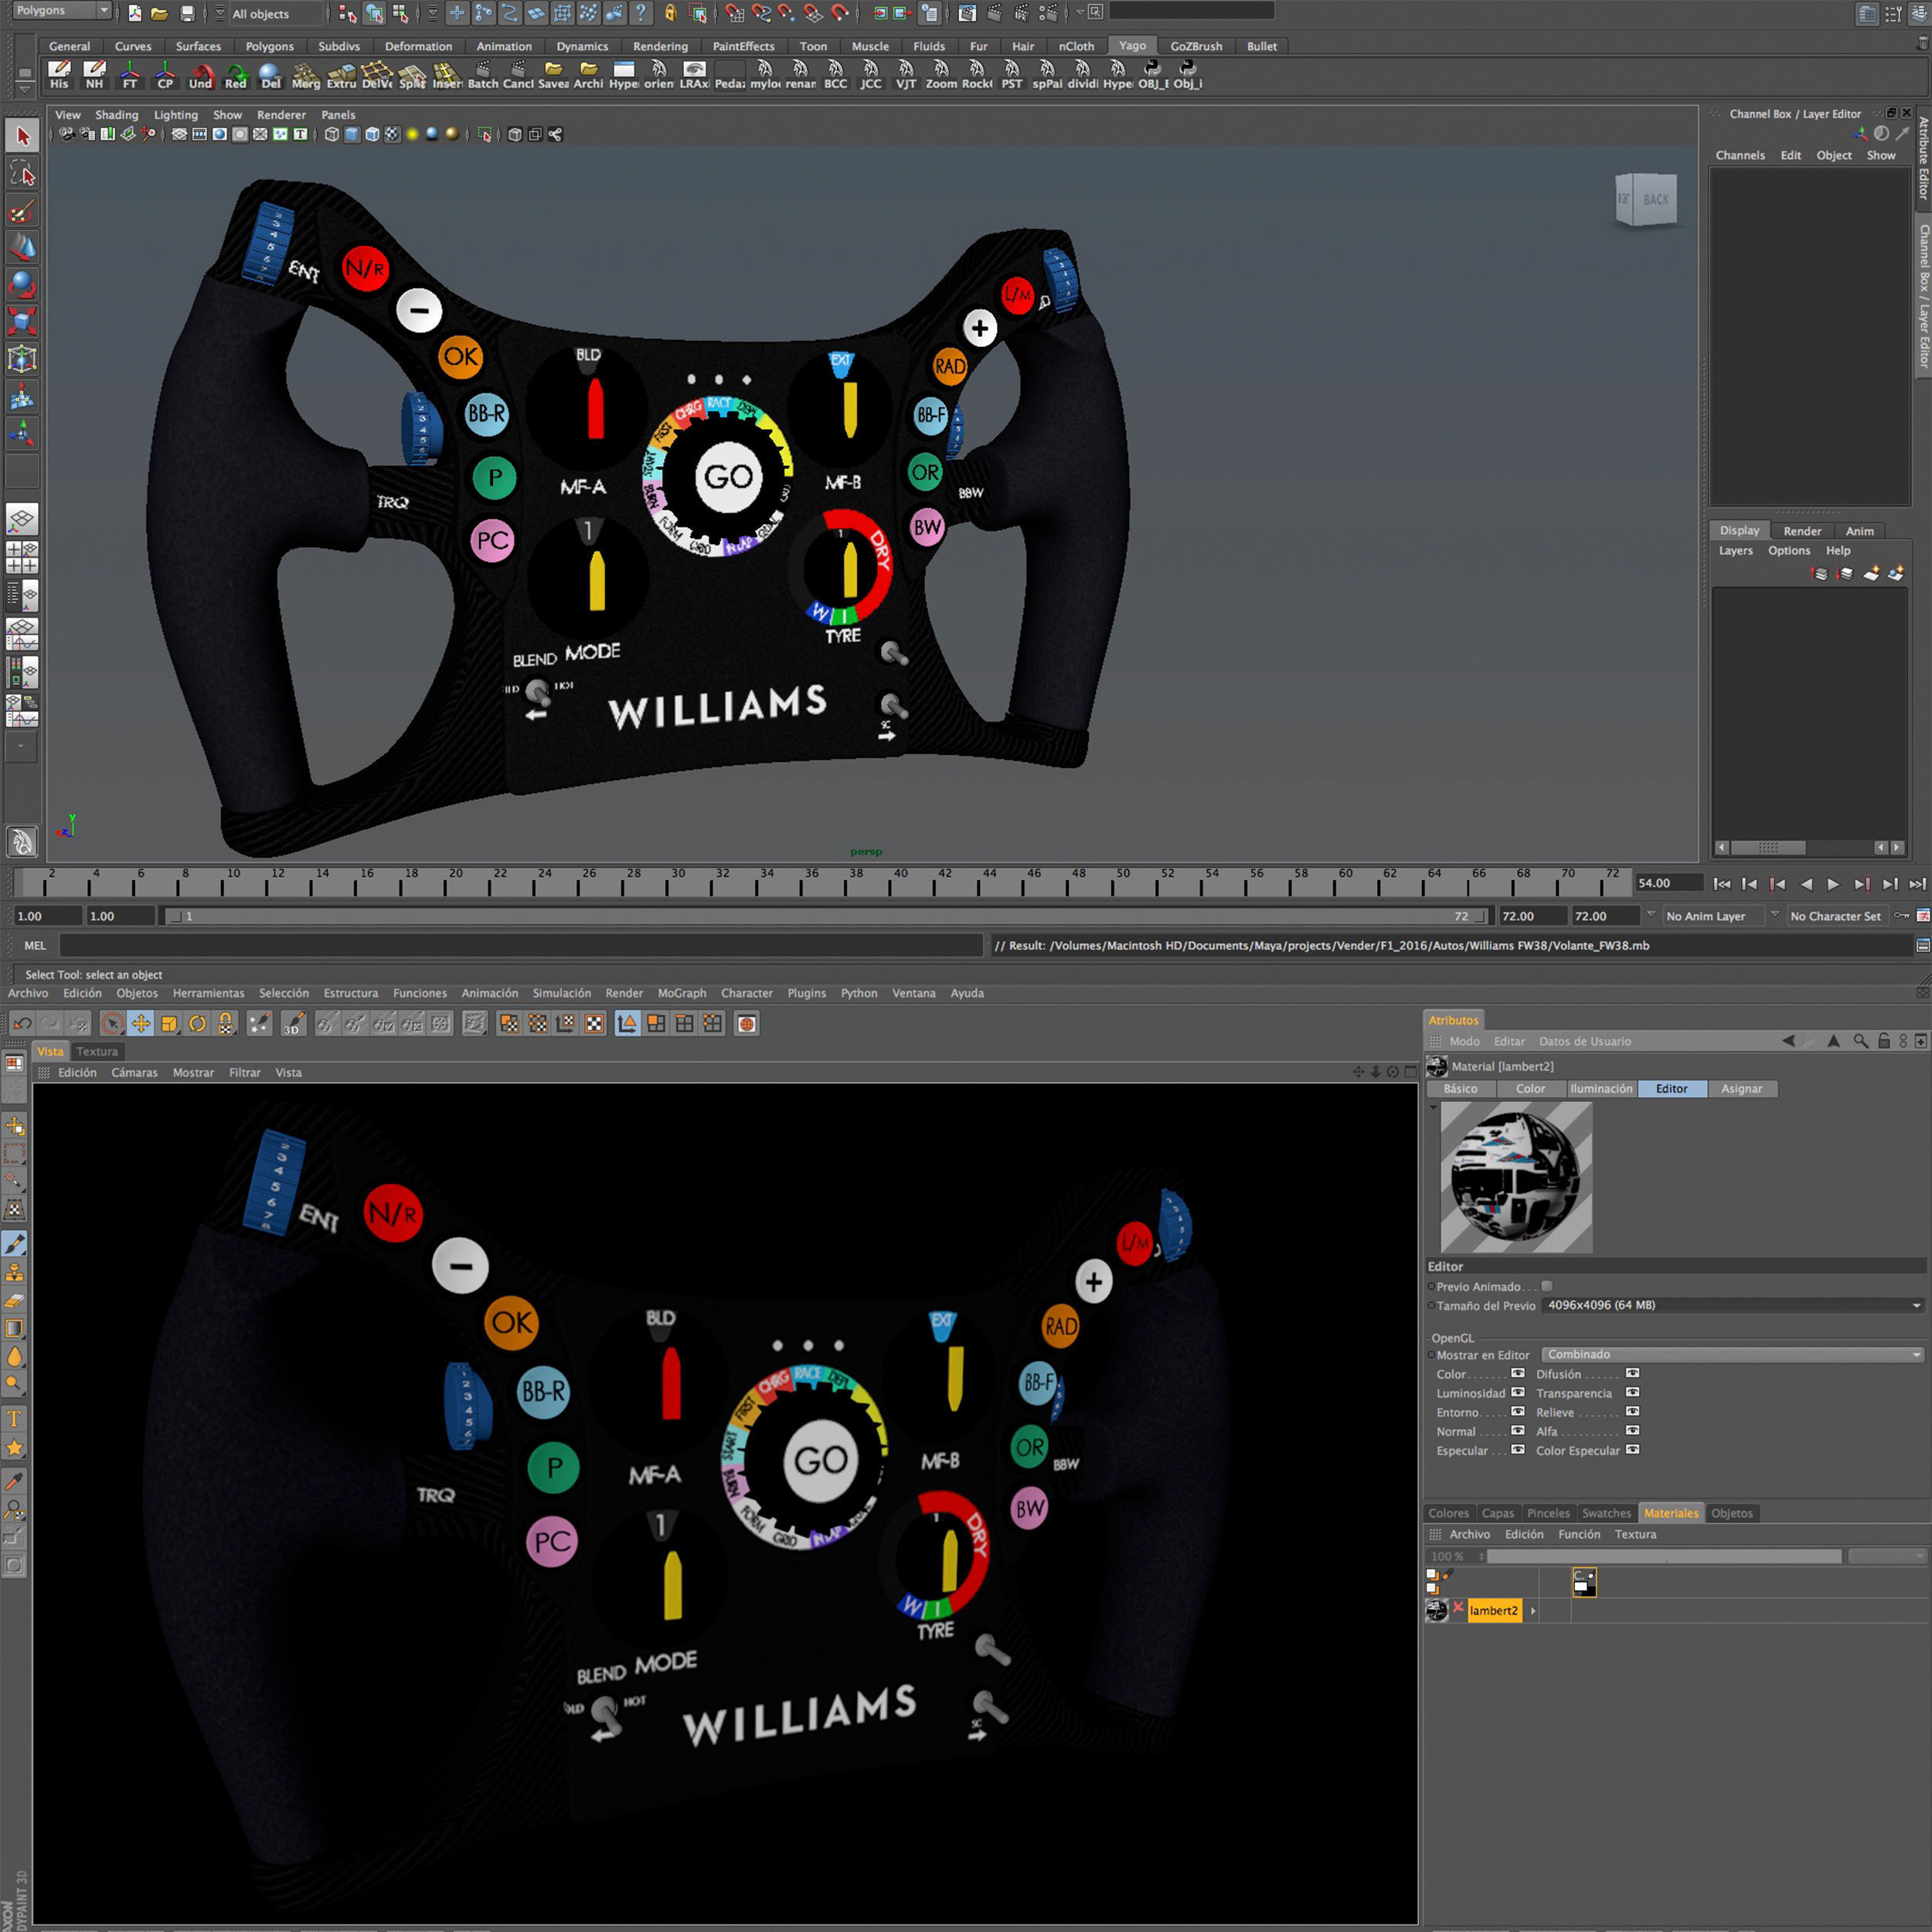Click the Open Scene folder icon
1932x1932 pixels.
click(x=159, y=13)
